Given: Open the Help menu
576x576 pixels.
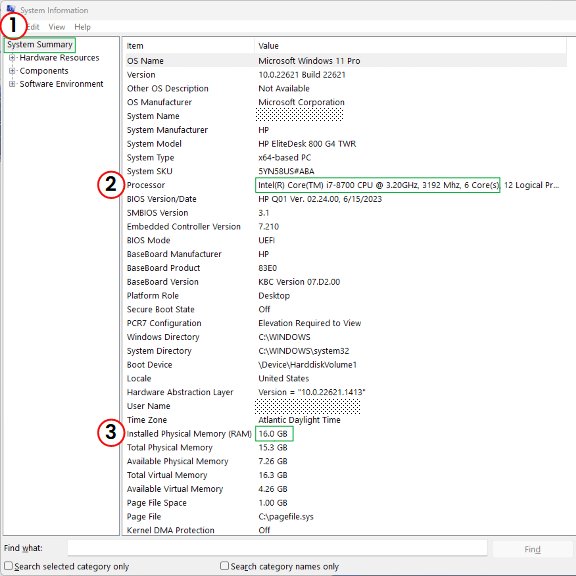Looking at the screenshot, I should (82, 27).
